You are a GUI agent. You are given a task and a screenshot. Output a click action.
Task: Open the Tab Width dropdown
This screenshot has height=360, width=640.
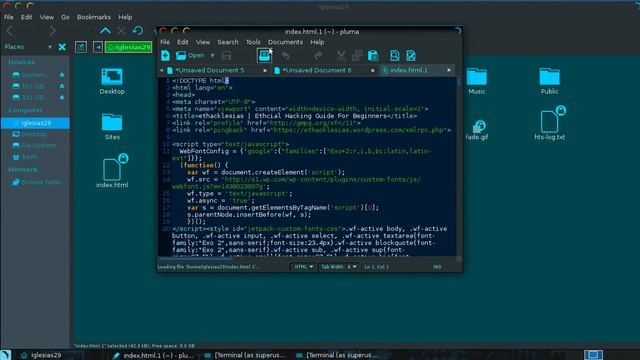(x=339, y=267)
